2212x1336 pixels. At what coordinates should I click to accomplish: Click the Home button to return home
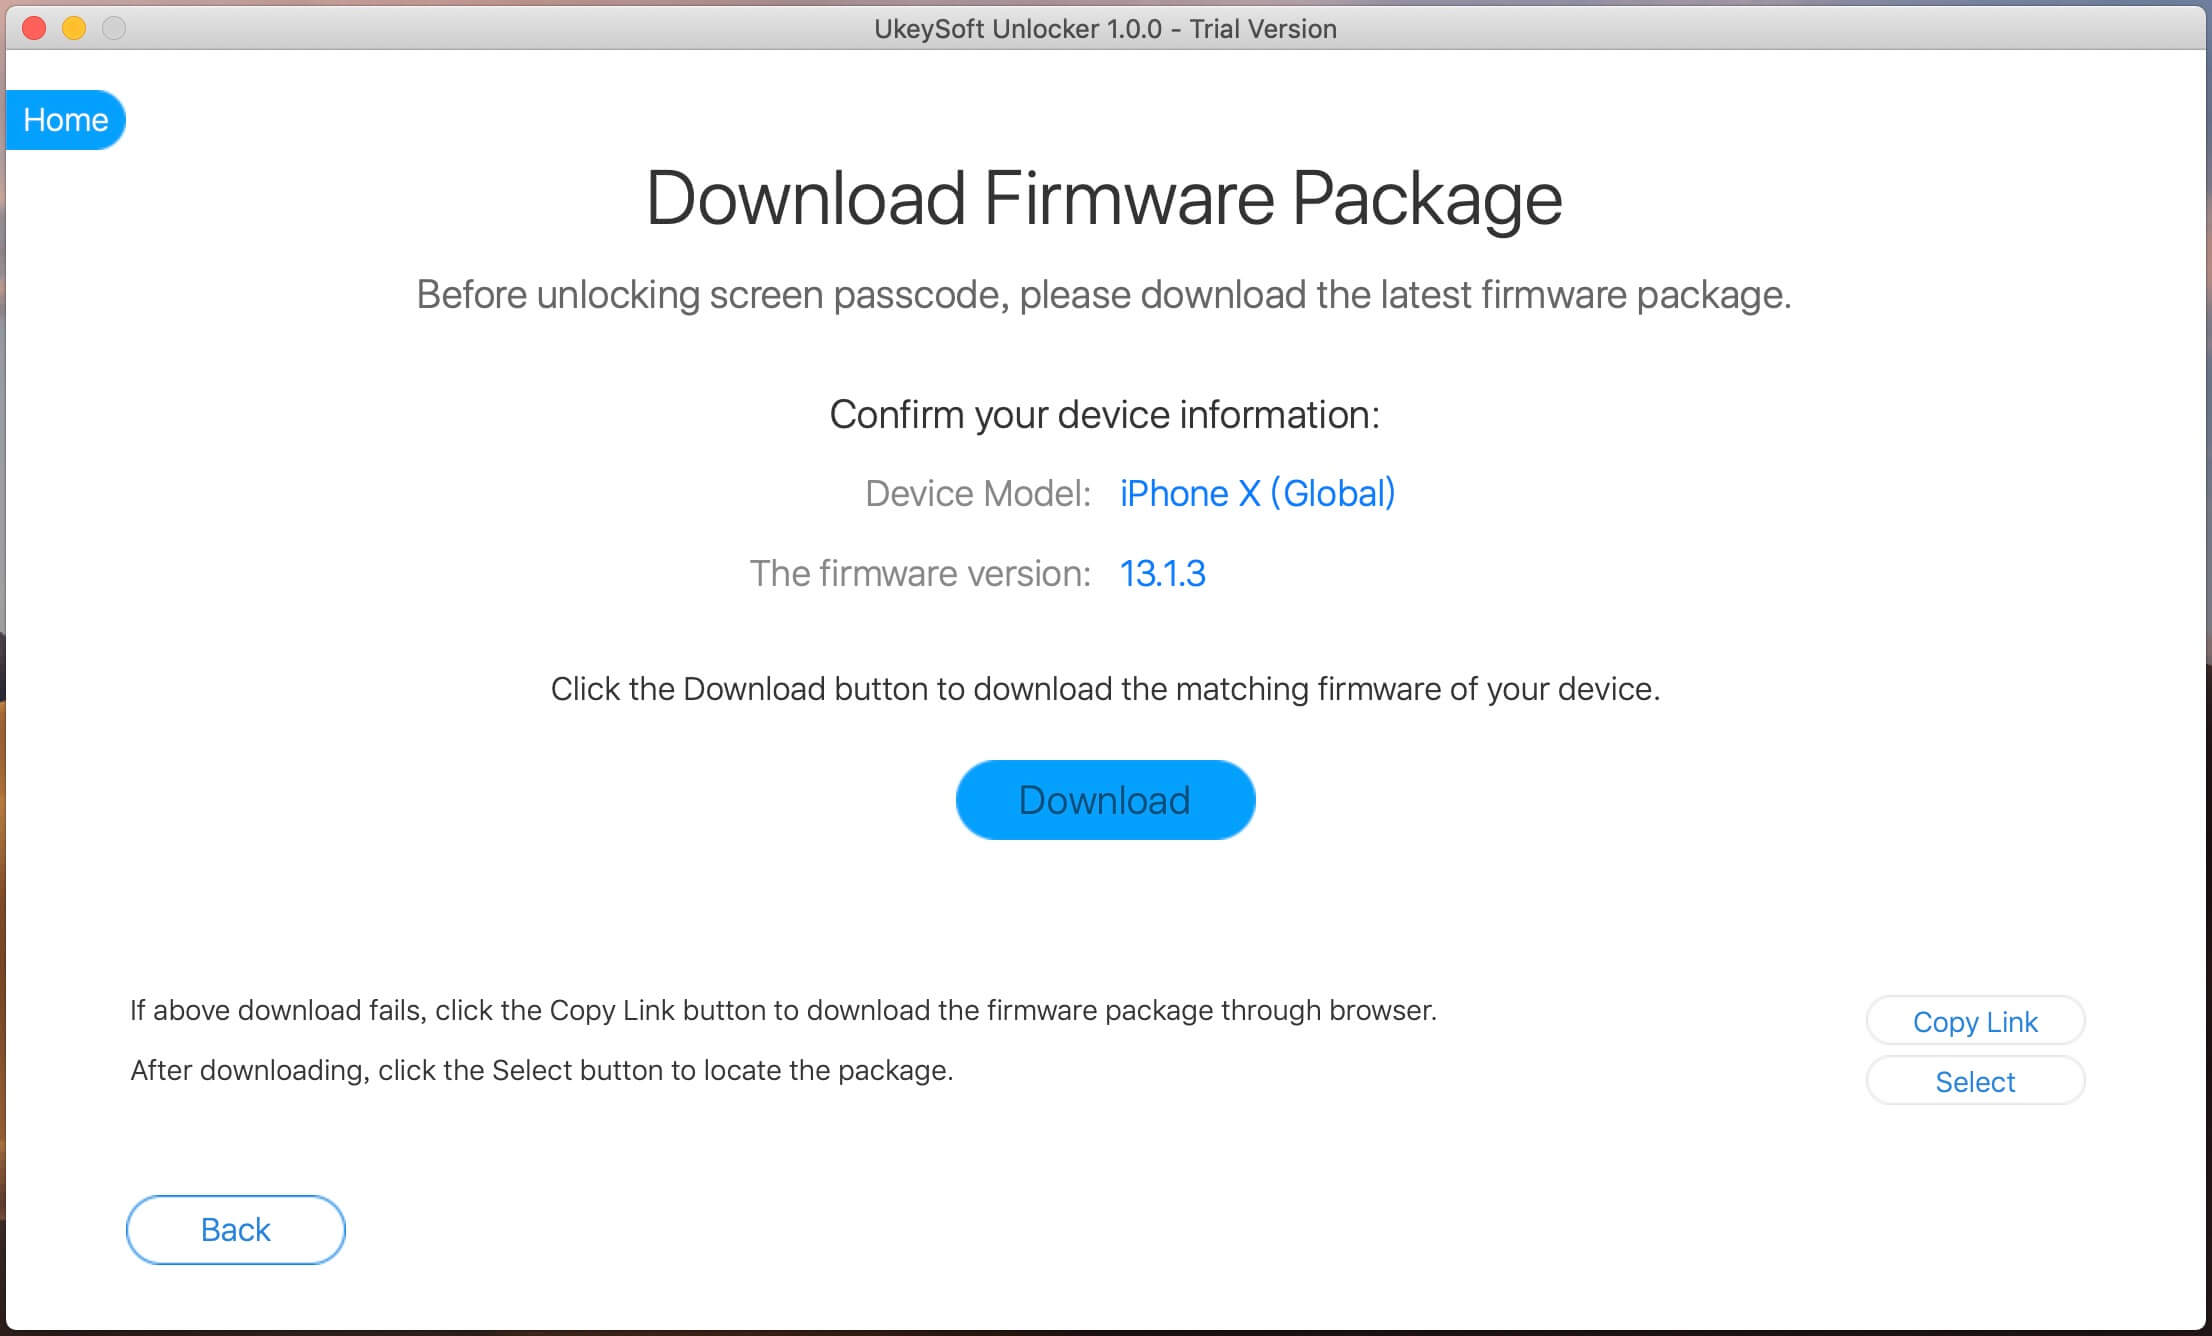[65, 120]
